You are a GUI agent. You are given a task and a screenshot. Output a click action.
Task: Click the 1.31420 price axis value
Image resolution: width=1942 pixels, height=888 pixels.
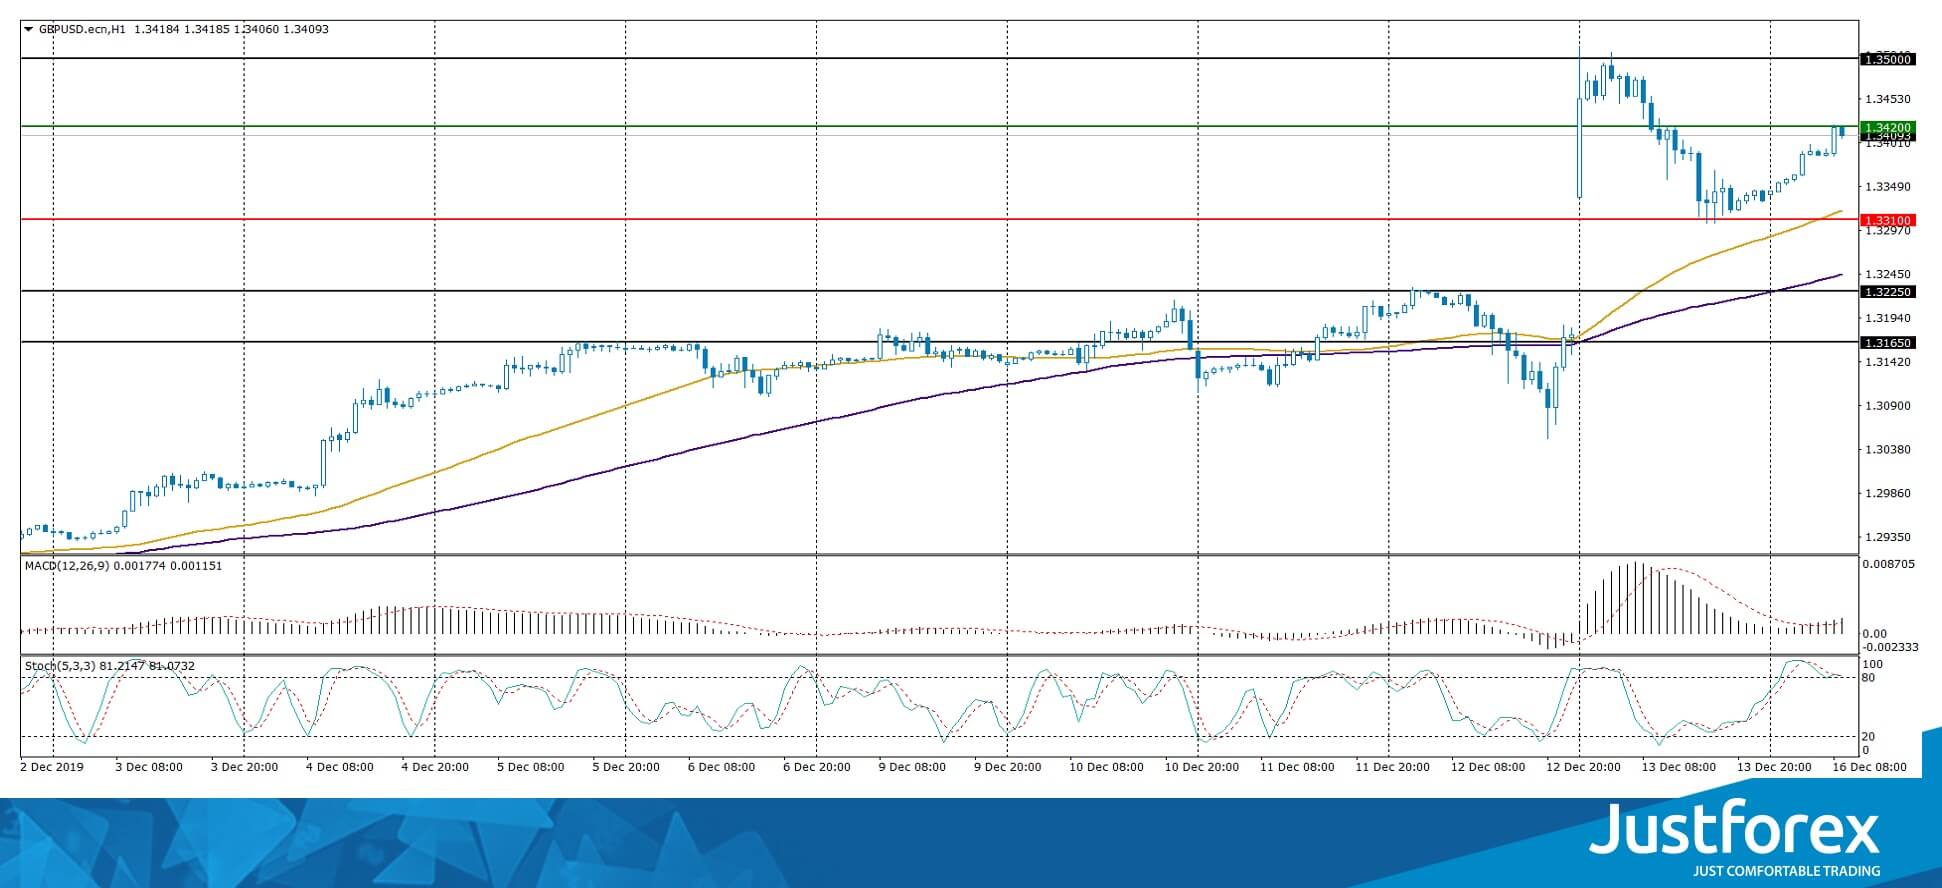click(x=1888, y=362)
